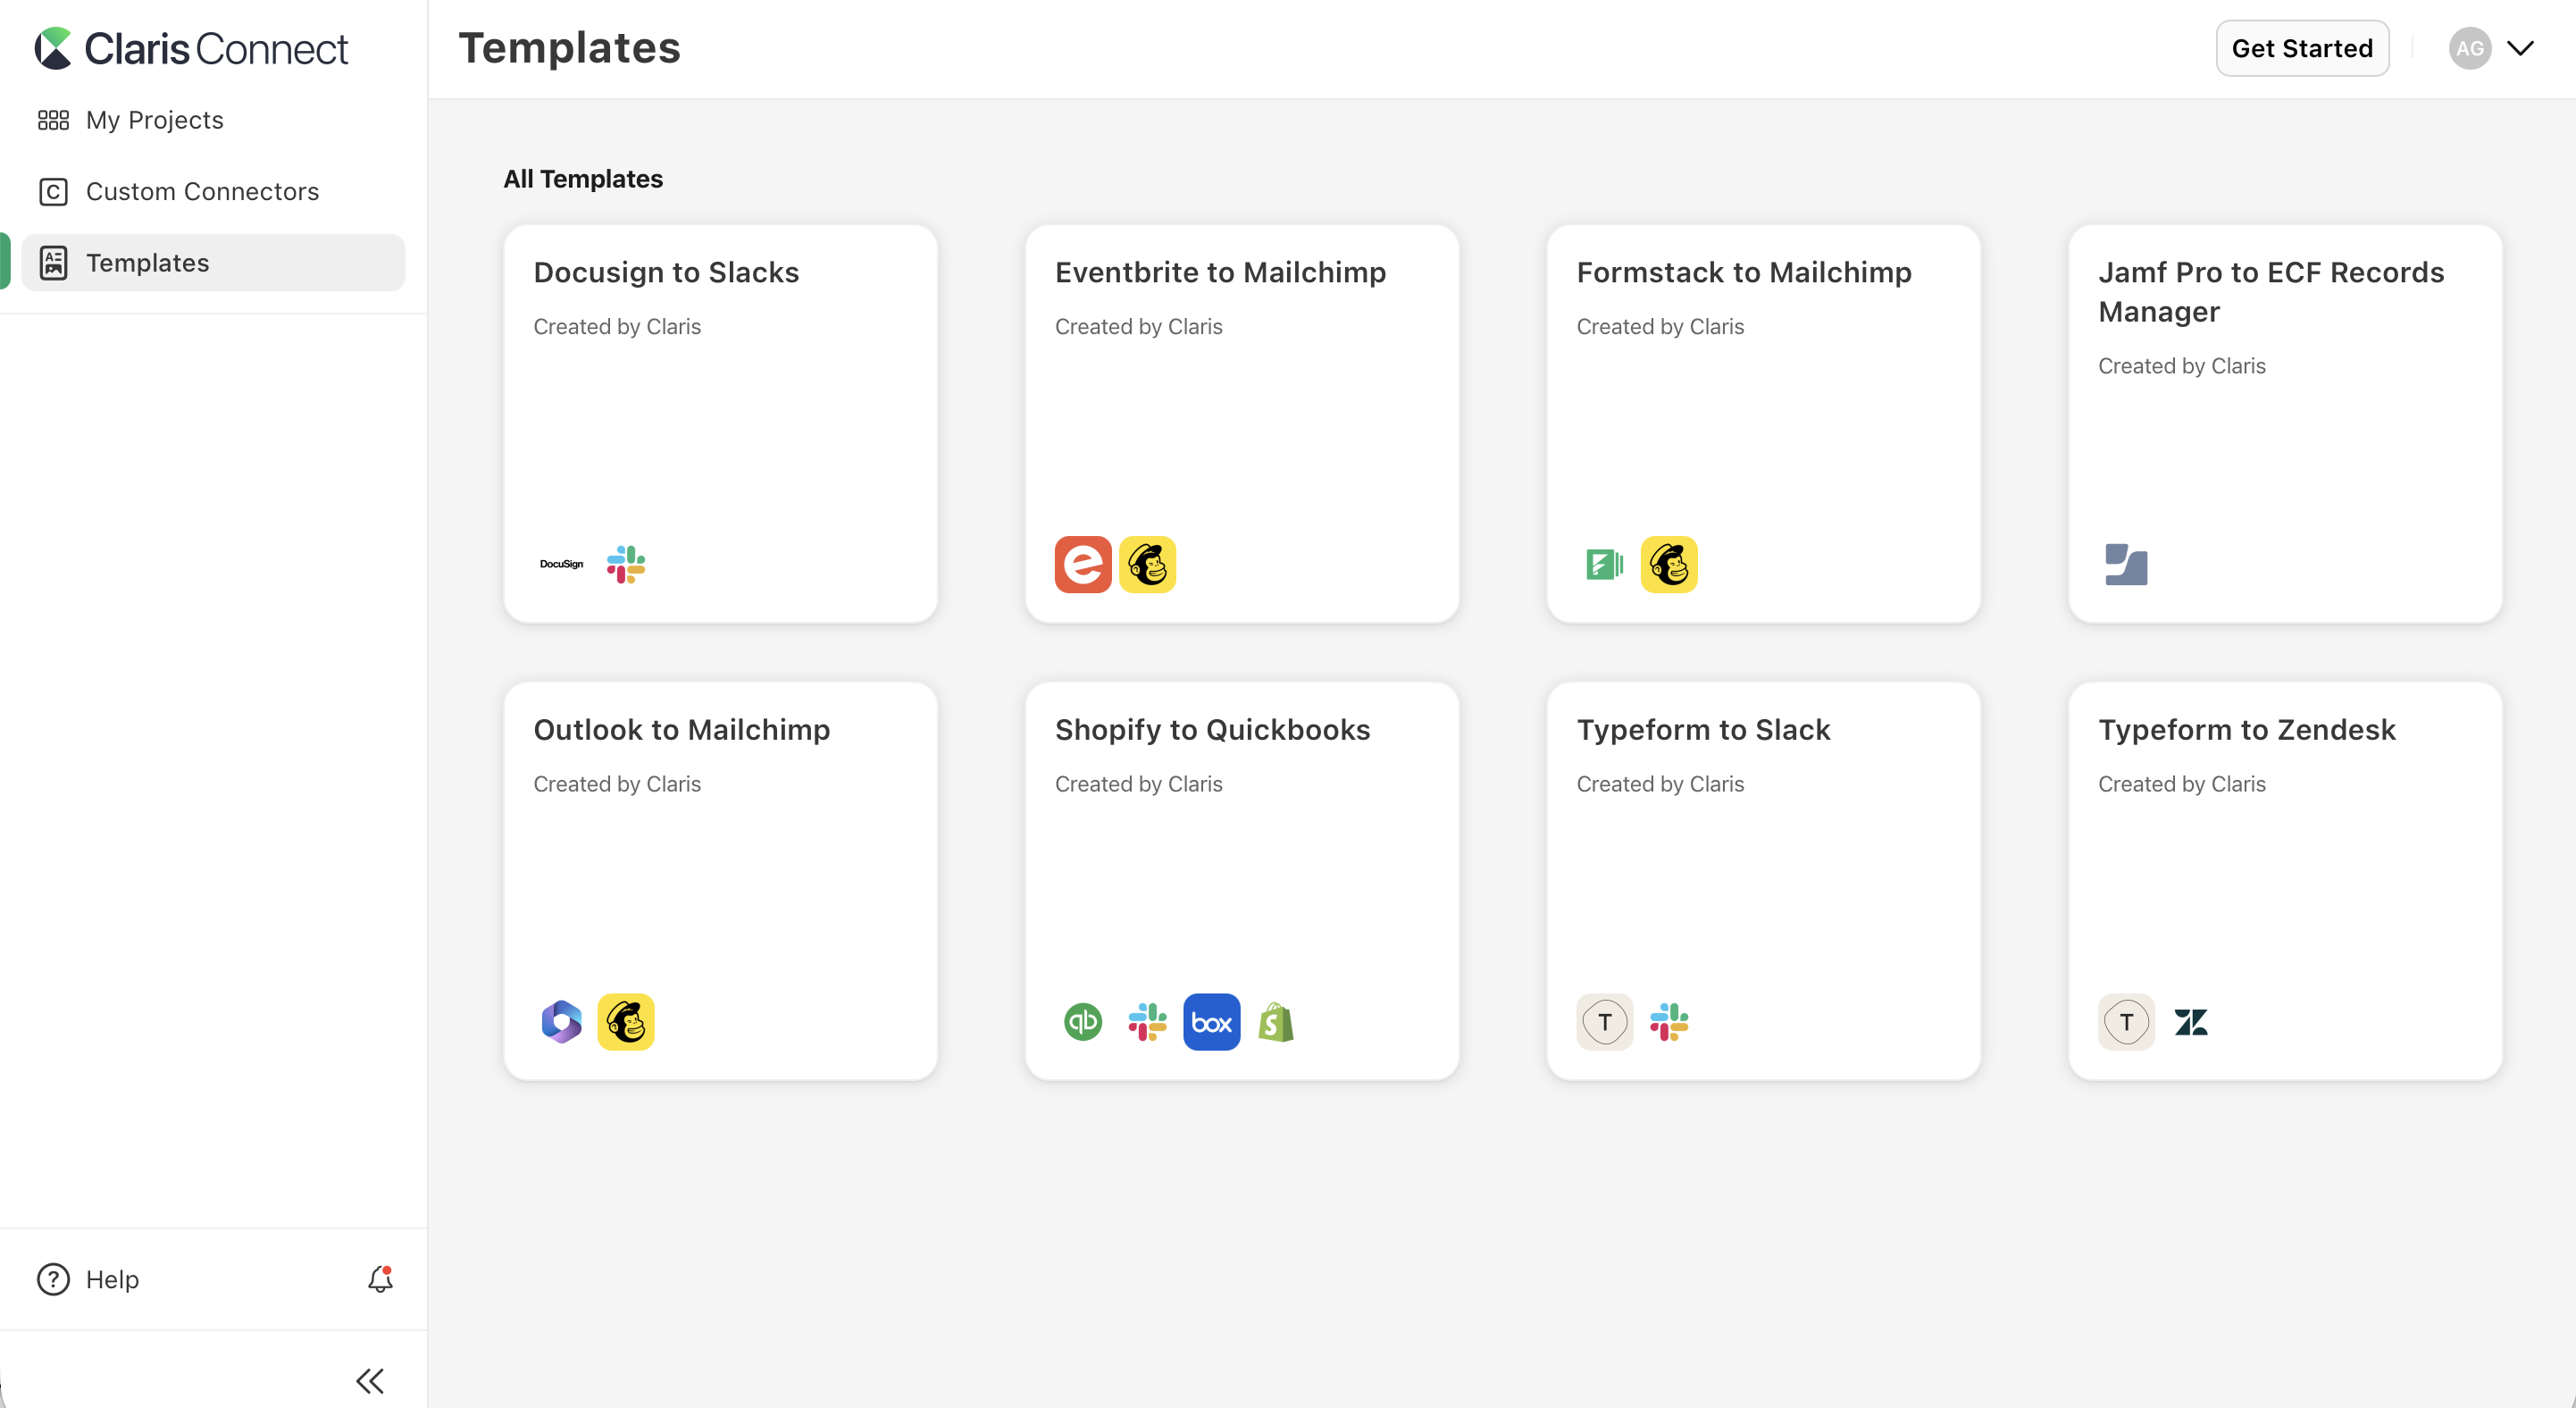Expand the account dropdown next to AG avatar
Screen dimensions: 2576x1408
(x=2523, y=47)
